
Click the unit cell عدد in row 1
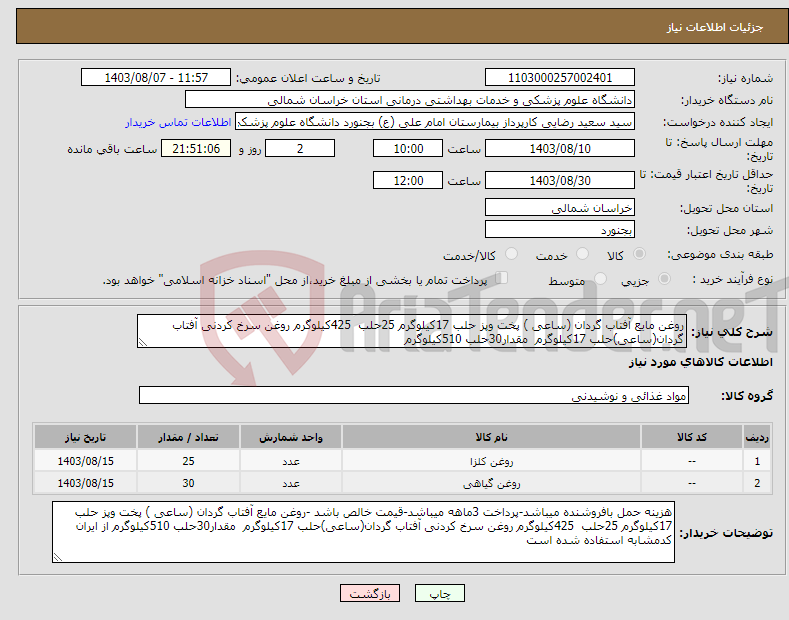click(291, 461)
